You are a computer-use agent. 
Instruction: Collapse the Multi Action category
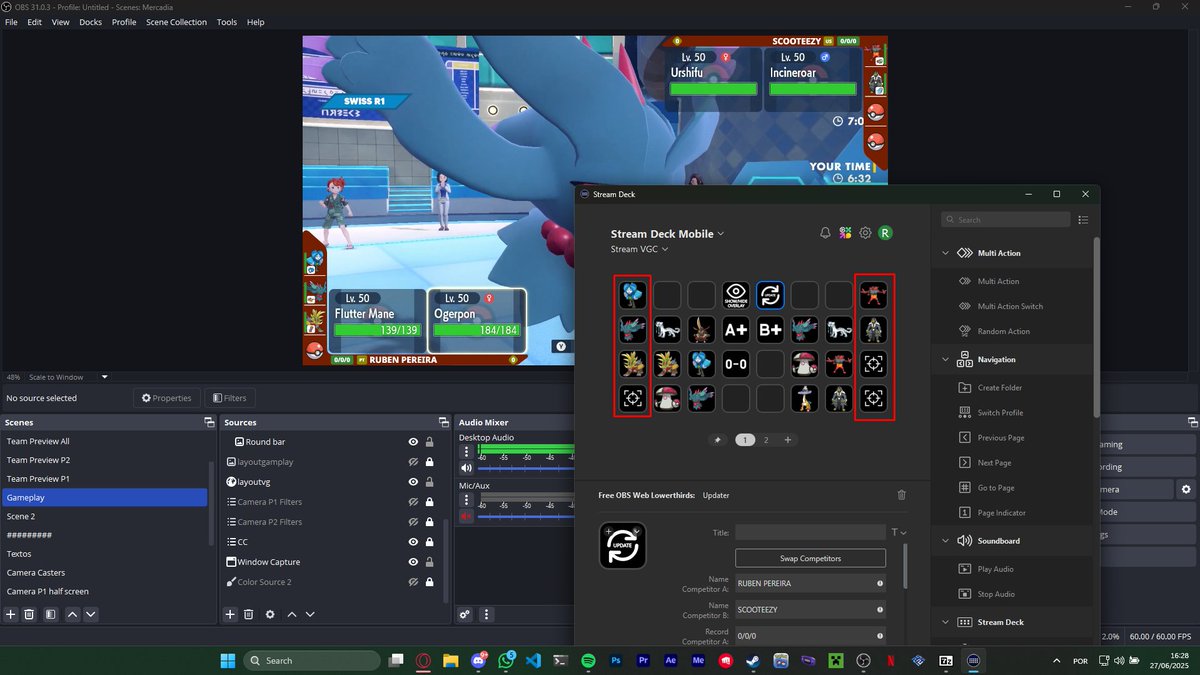(946, 253)
